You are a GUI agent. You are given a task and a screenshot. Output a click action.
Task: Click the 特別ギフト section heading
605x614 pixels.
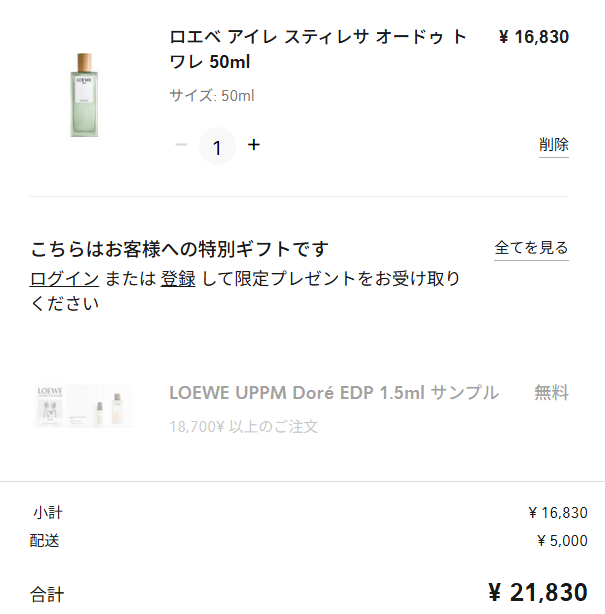pyautogui.click(x=180, y=249)
